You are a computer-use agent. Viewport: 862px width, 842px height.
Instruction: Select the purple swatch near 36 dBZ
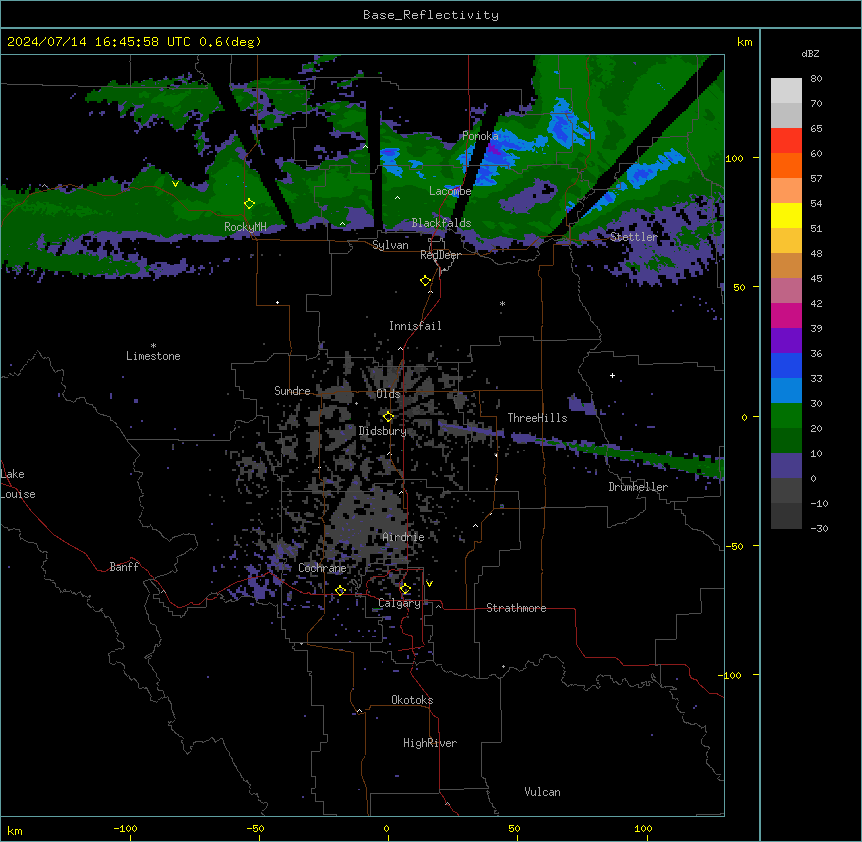pyautogui.click(x=786, y=340)
